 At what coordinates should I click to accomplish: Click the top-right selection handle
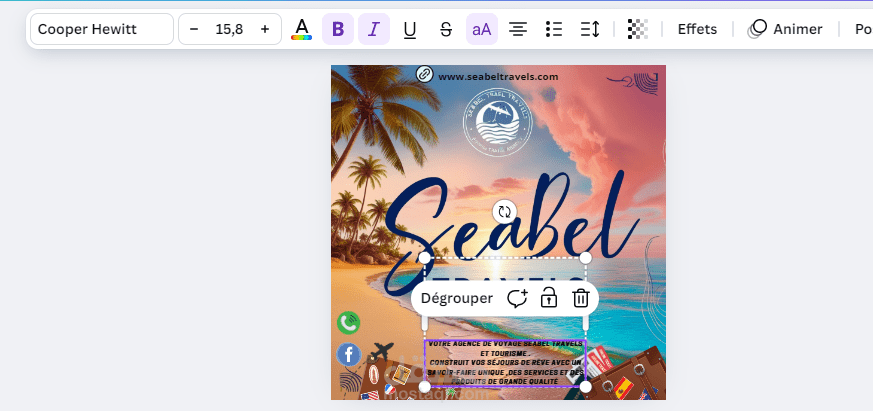coord(585,258)
